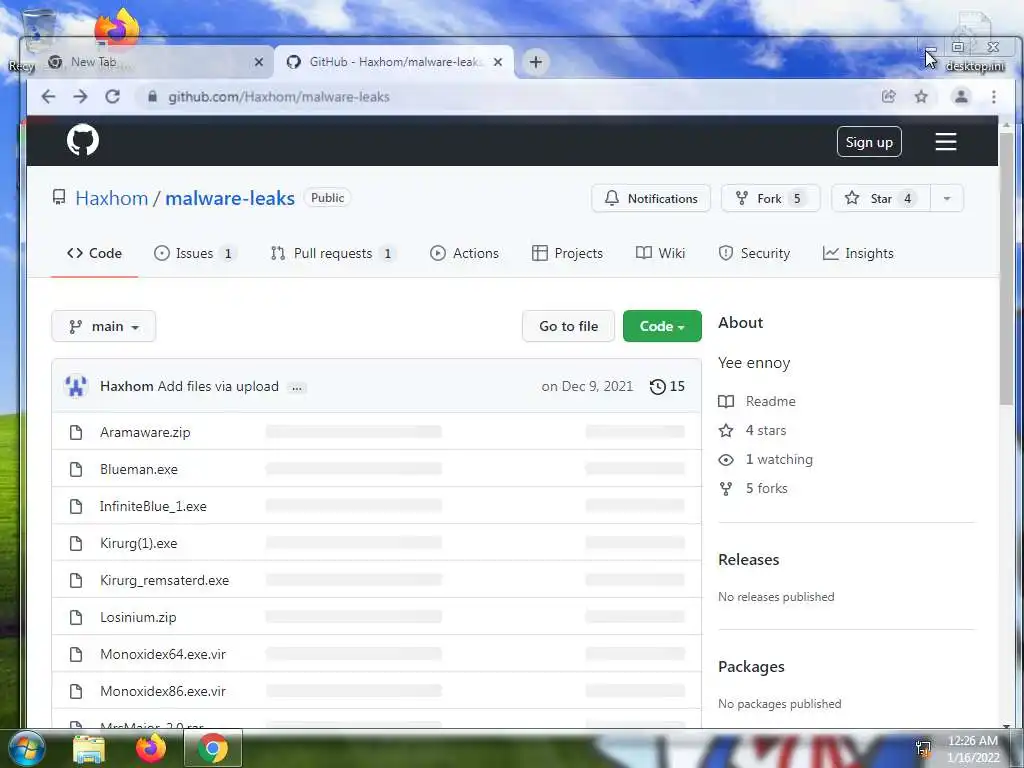The height and width of the screenshot is (768, 1024).
Task: Open the Add files via upload commit
Action: 218,387
